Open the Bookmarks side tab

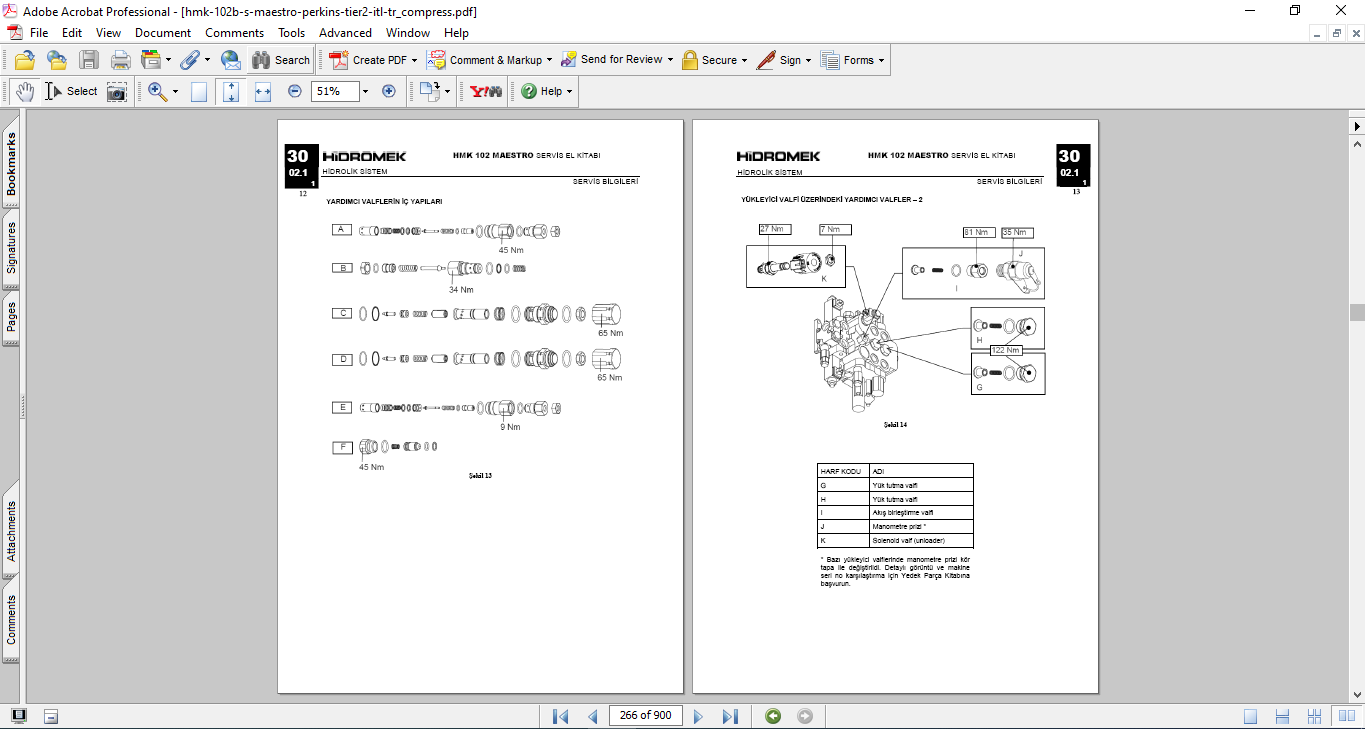coord(12,165)
